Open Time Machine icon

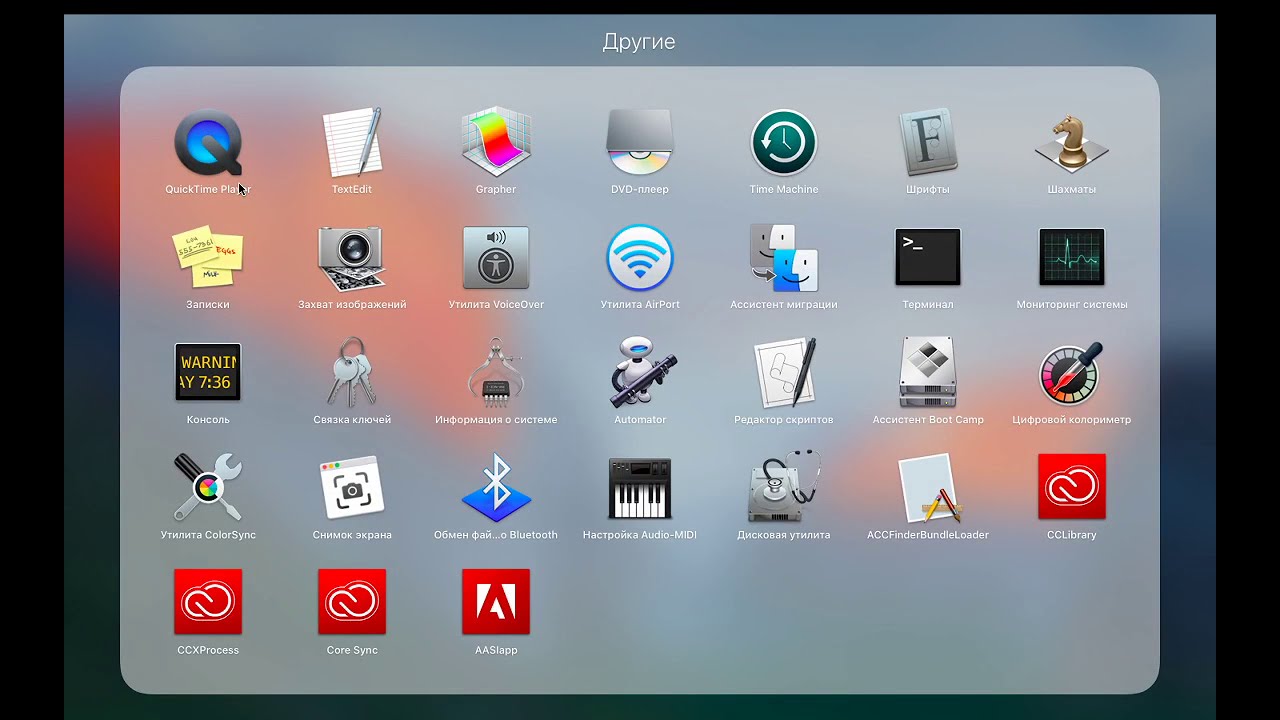784,143
